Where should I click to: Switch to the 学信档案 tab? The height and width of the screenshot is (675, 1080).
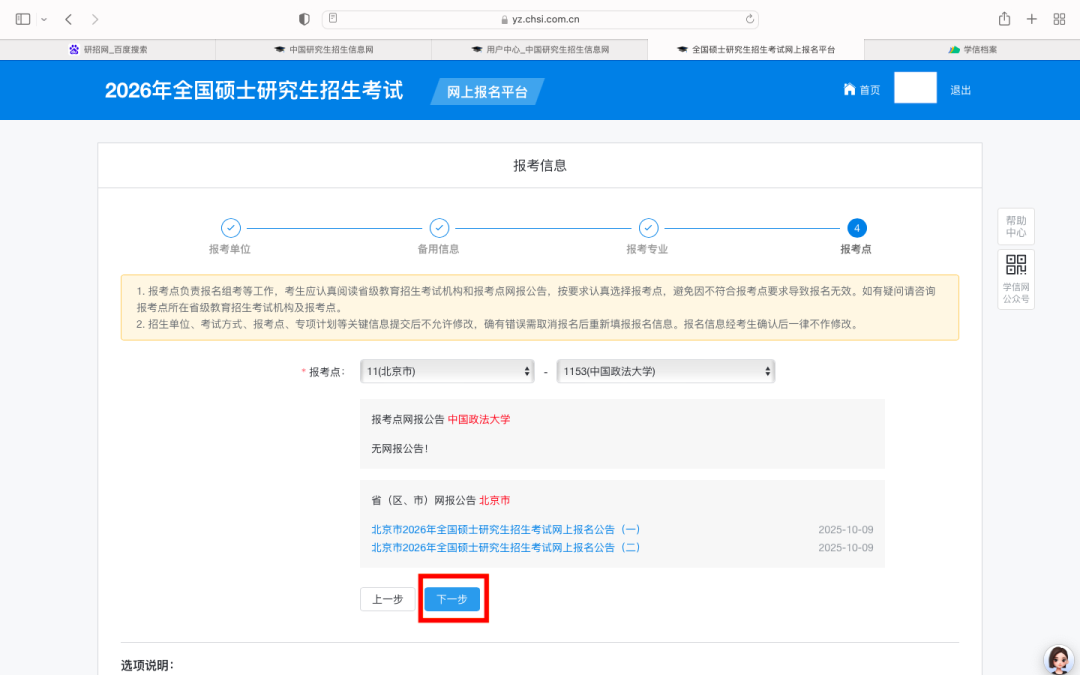pyautogui.click(x=972, y=49)
